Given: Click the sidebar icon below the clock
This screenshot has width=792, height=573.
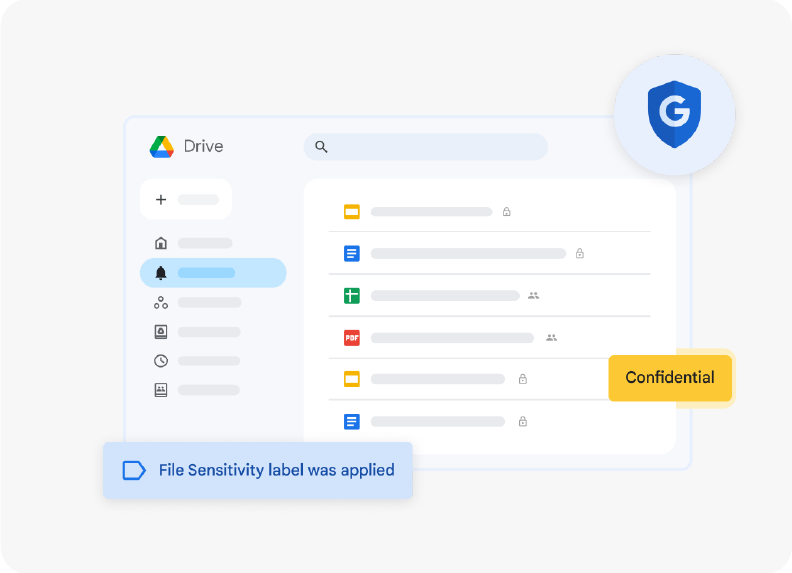Looking at the screenshot, I should tap(161, 390).
